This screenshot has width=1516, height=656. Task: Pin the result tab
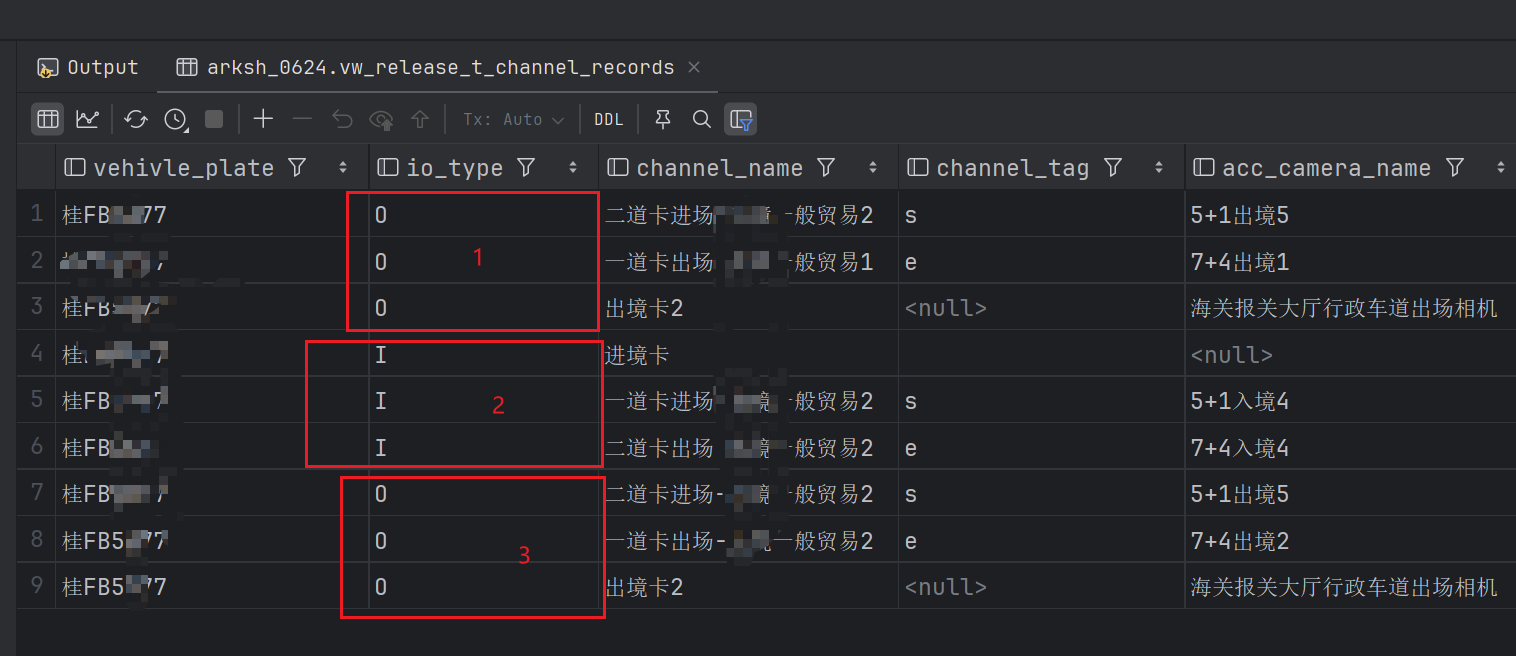662,120
